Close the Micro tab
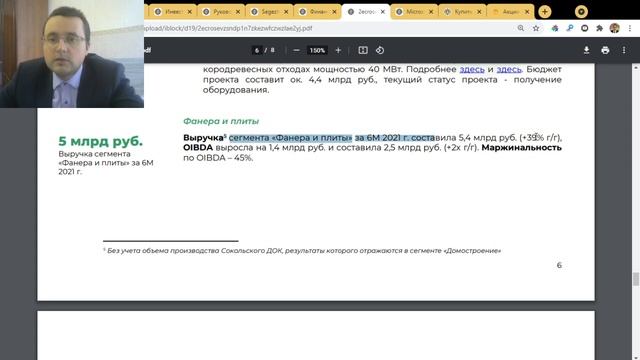The width and height of the screenshot is (640, 360). click(431, 12)
